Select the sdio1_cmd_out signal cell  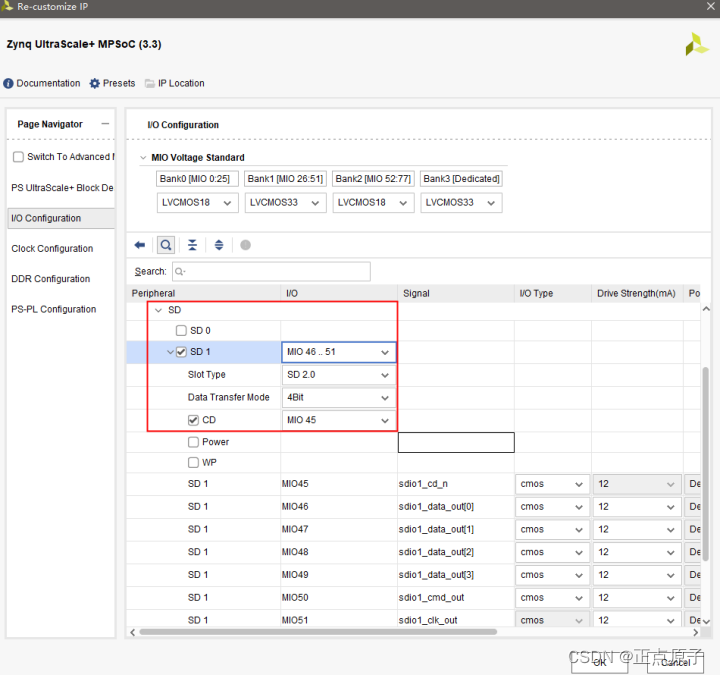456,597
